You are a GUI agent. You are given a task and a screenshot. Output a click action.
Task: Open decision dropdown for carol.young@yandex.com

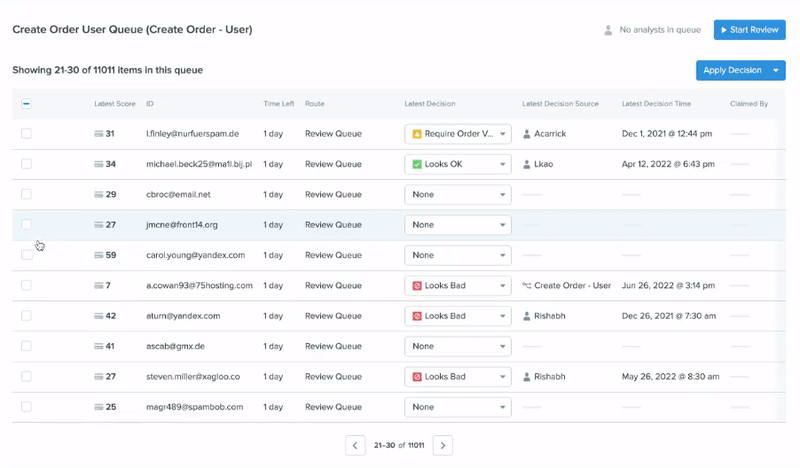[x=458, y=255]
